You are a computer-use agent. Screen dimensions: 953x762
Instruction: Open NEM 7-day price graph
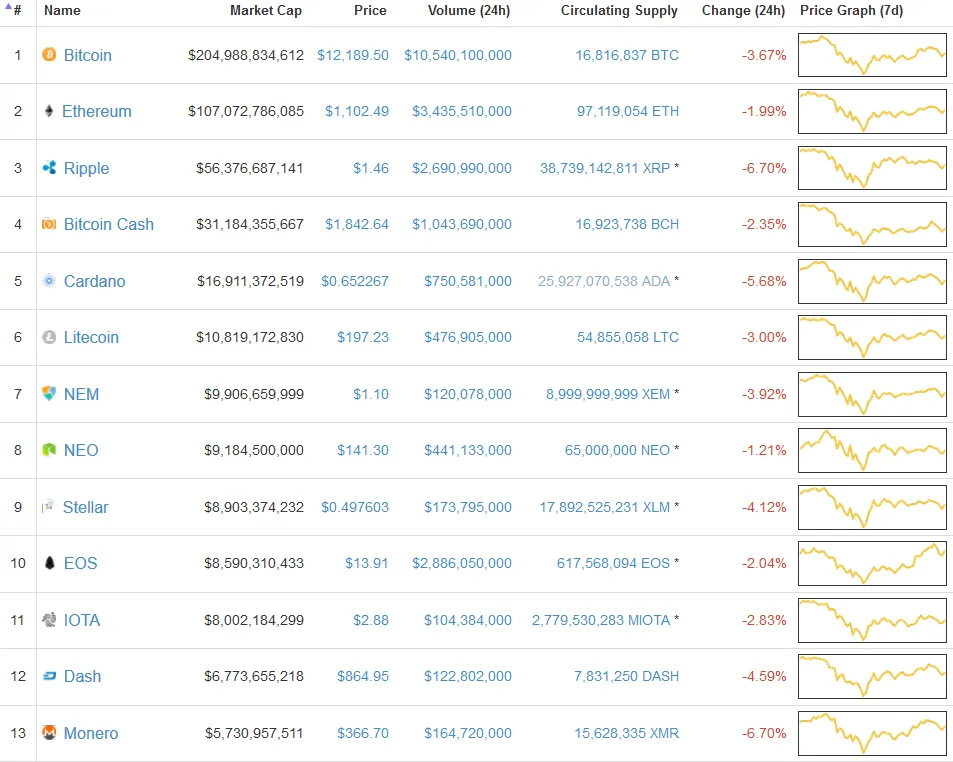tap(872, 394)
